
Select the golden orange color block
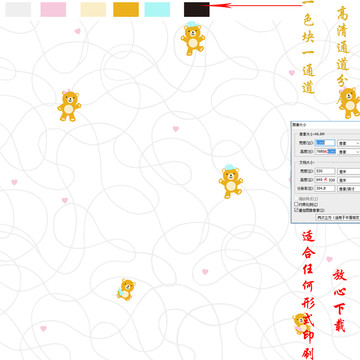coord(126,9)
